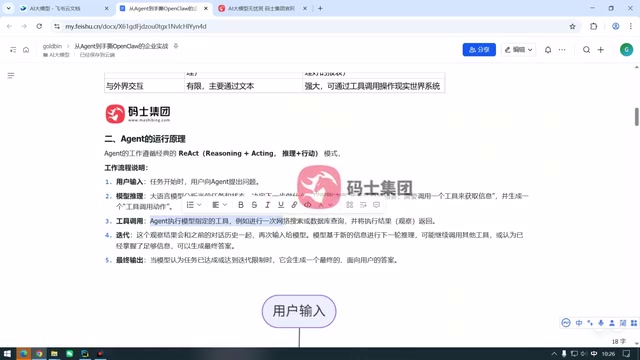This screenshot has height=360, width=640.
Task: Open Chrome from the taskbar
Action: [x=39, y=354]
